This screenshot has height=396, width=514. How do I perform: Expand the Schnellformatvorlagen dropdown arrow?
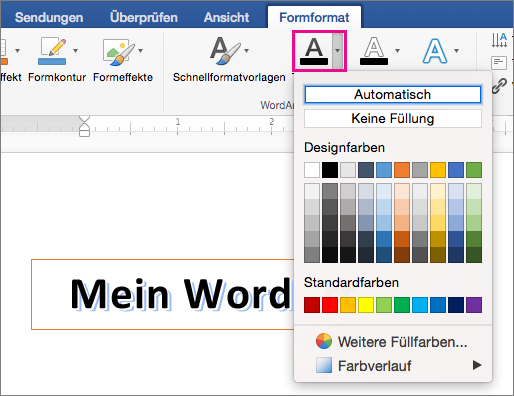point(247,51)
